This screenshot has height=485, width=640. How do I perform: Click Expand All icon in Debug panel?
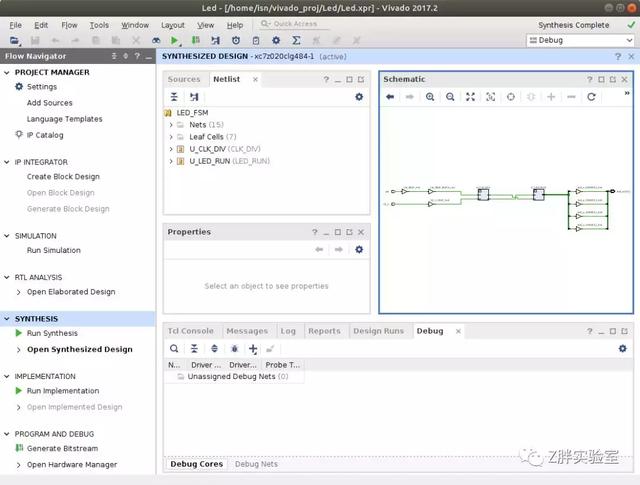[214, 349]
